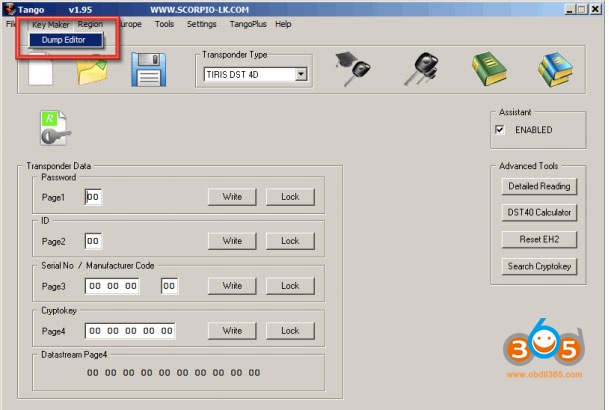Click the Reset EH2 button
The width and height of the screenshot is (609, 410).
point(539,240)
